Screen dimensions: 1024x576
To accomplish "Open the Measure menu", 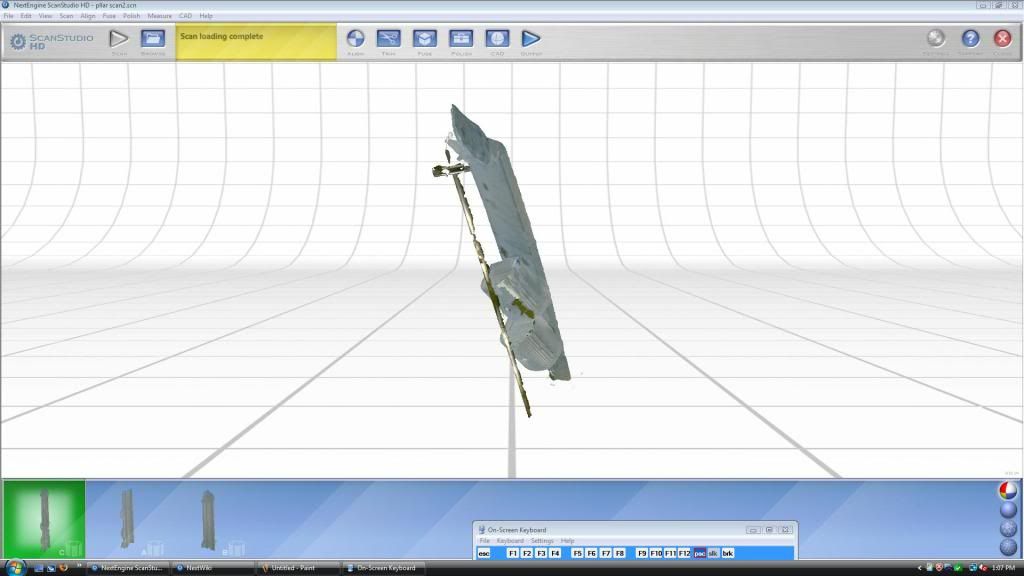I will pos(159,16).
